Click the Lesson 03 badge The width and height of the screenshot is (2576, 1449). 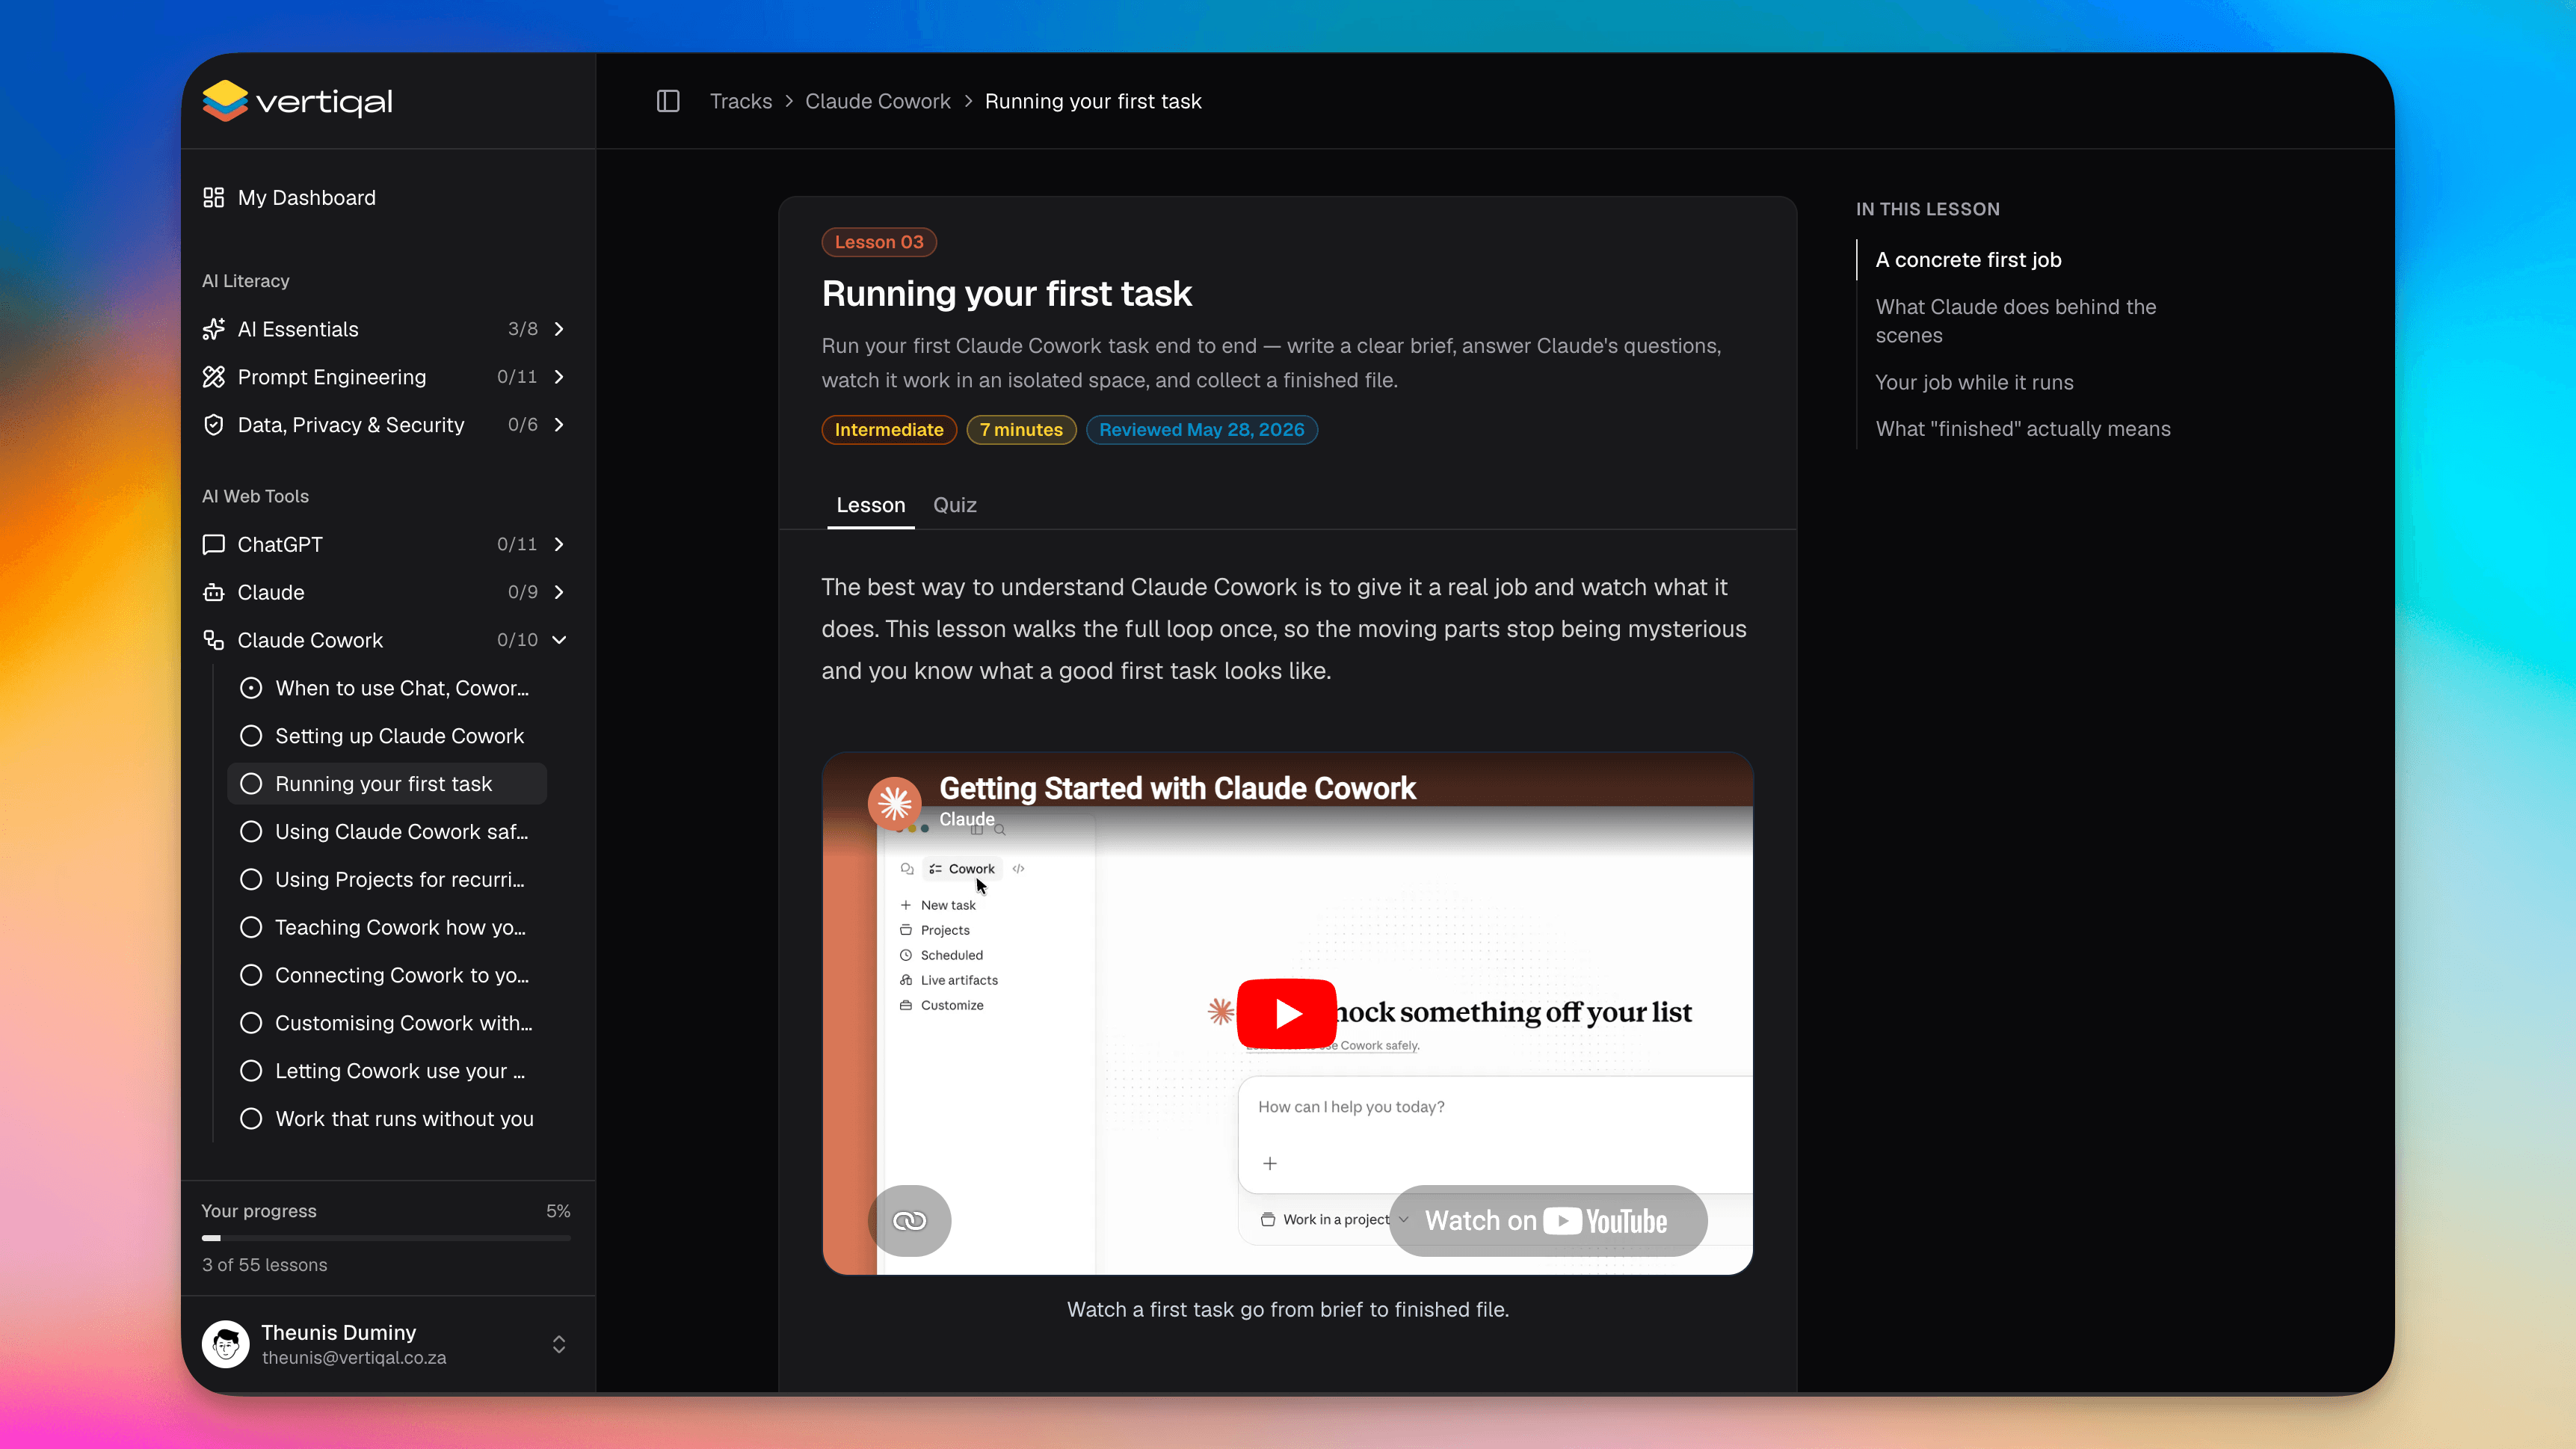pyautogui.click(x=879, y=242)
